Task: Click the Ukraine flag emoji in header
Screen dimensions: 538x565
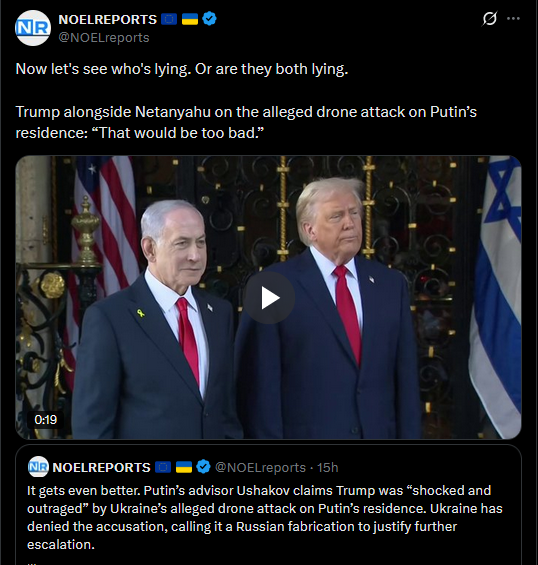Action: coord(190,19)
